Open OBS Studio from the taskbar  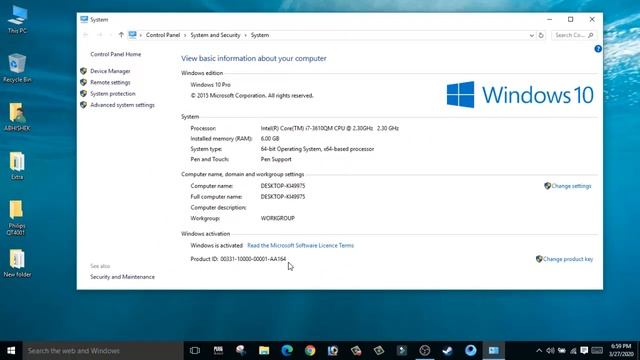coord(425,351)
